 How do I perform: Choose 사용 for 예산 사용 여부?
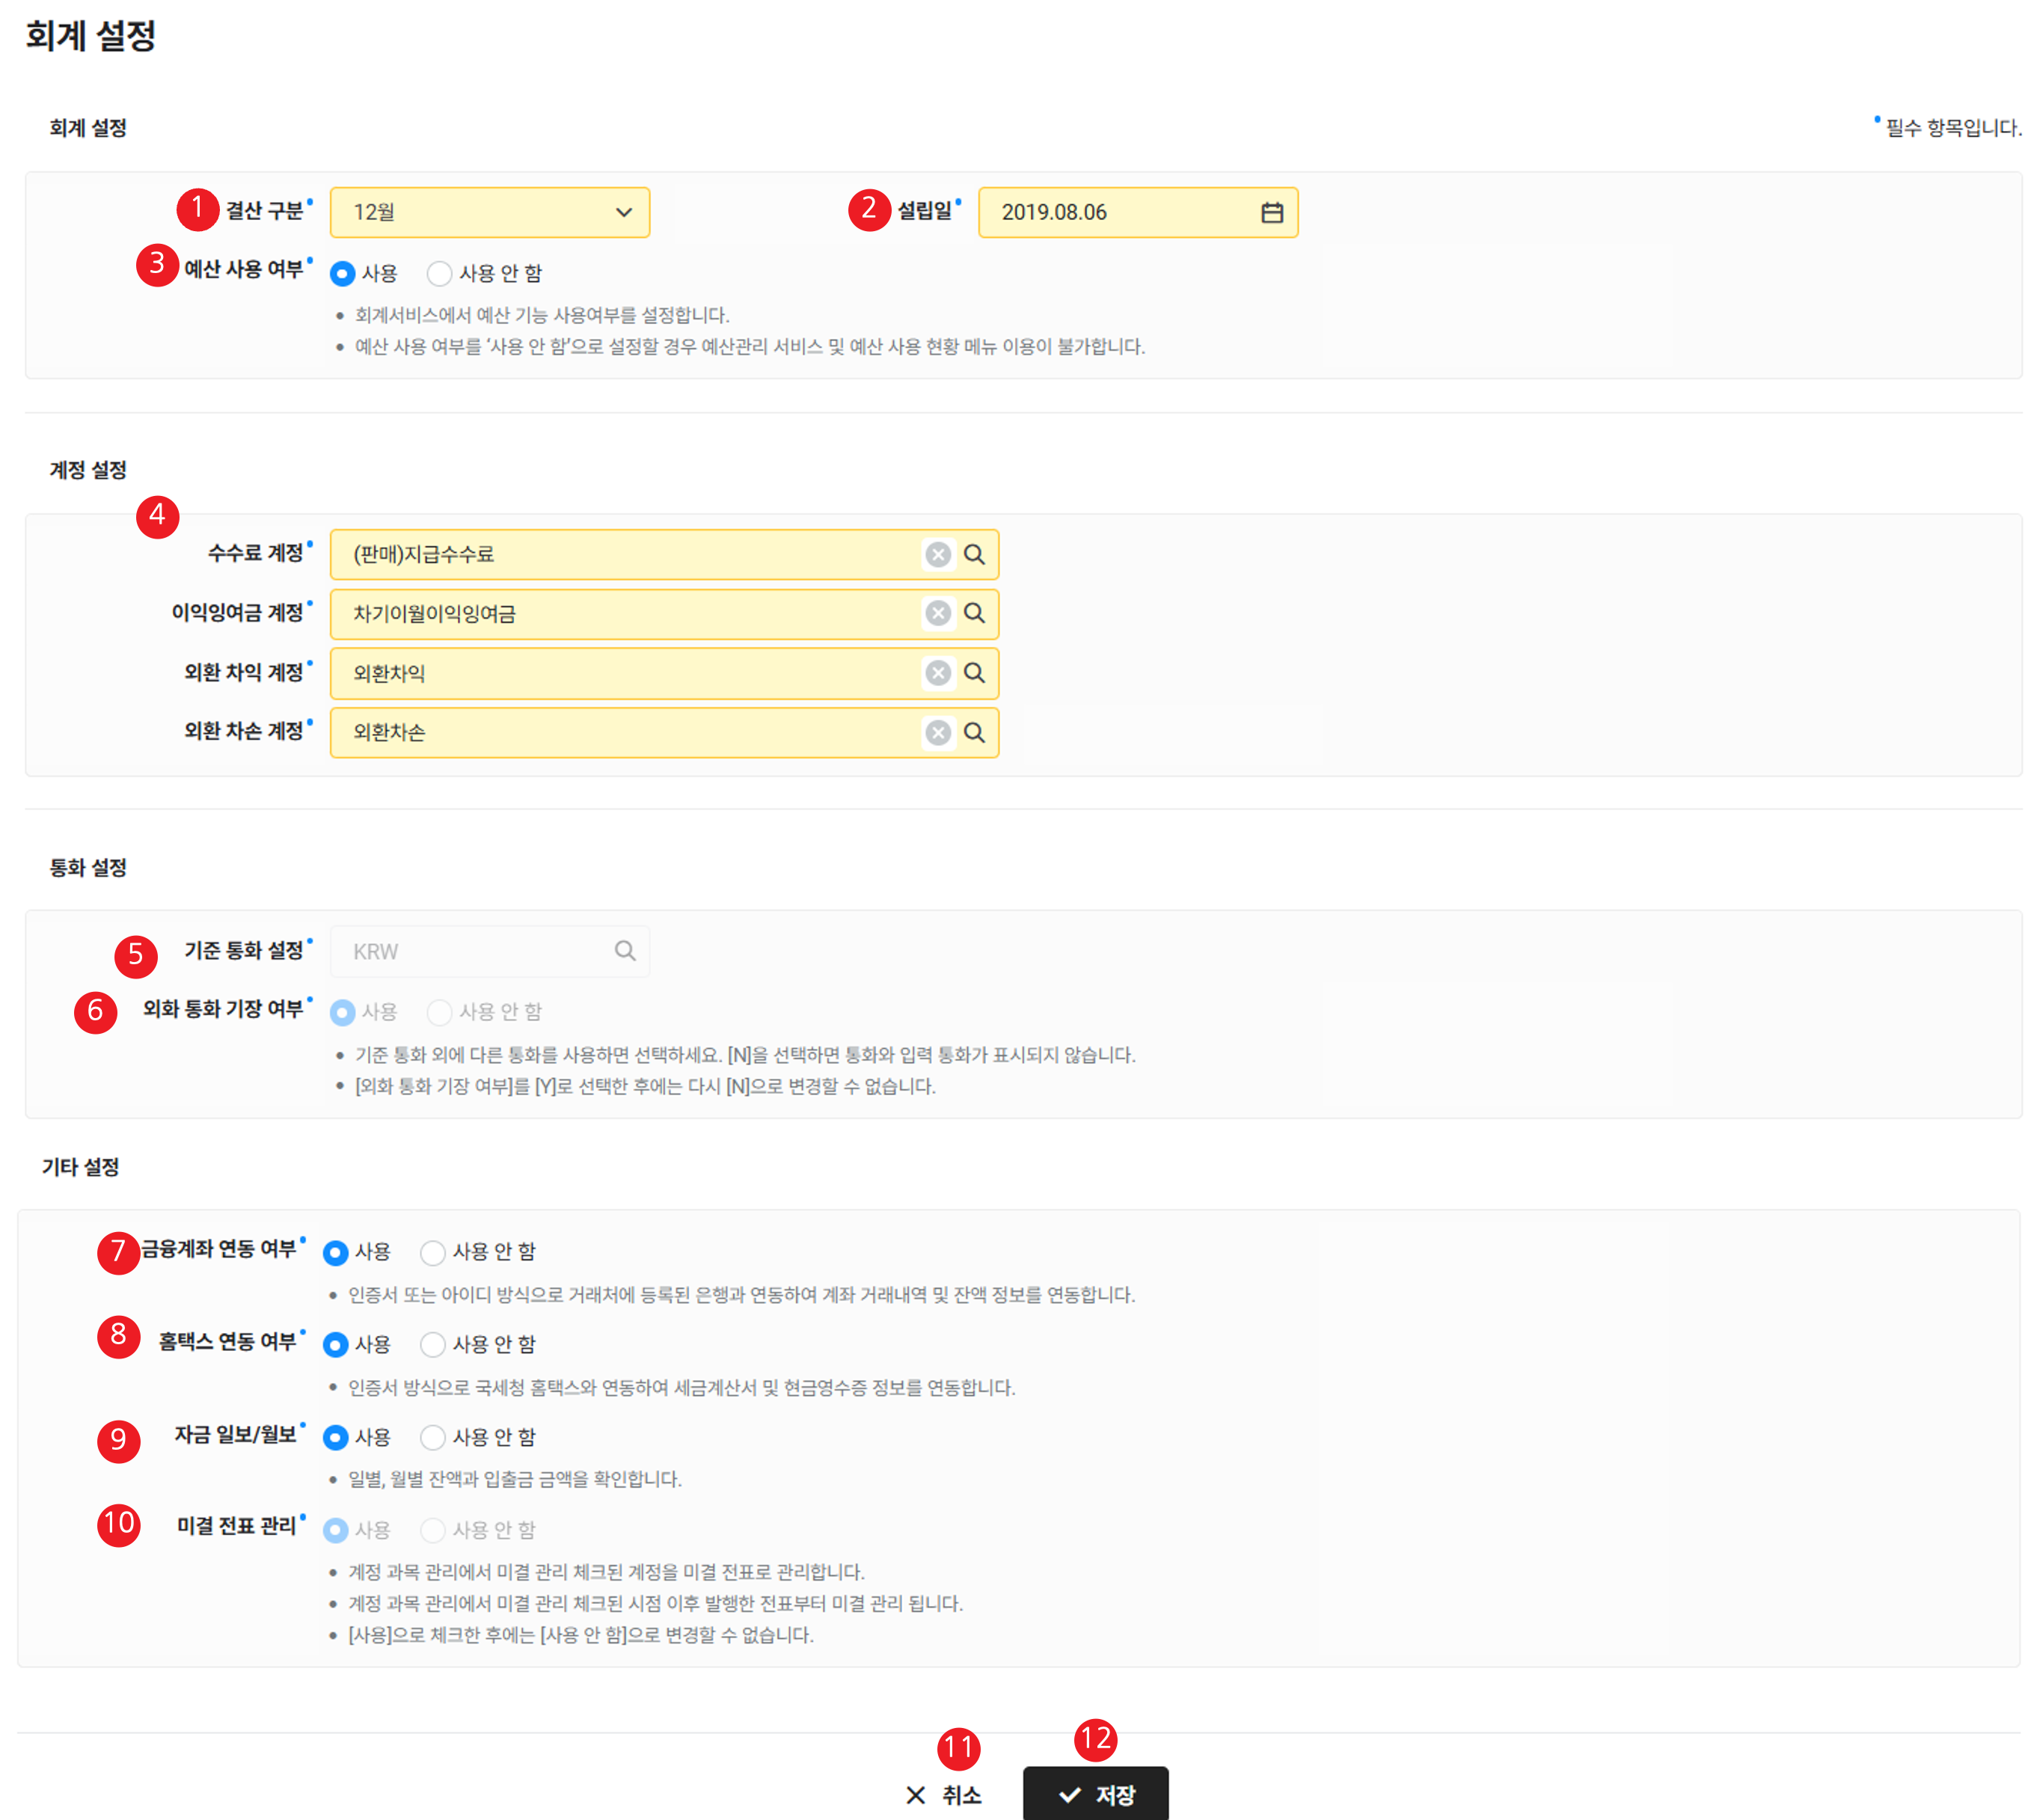tap(342, 273)
